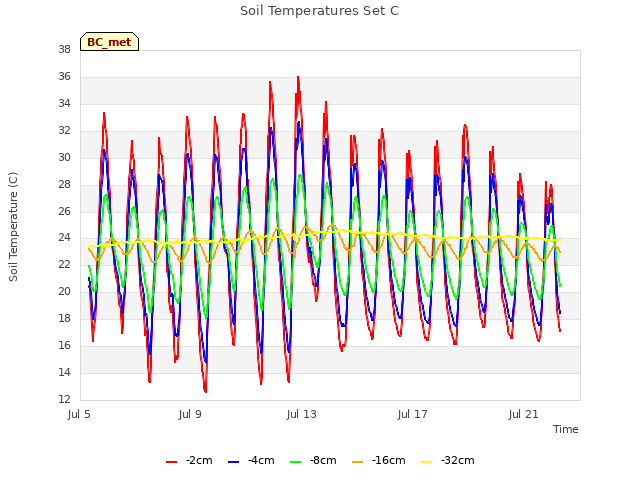640x480 pixels.
Task: Click the Soil Temperature (C) axis label
Action: 13,227
